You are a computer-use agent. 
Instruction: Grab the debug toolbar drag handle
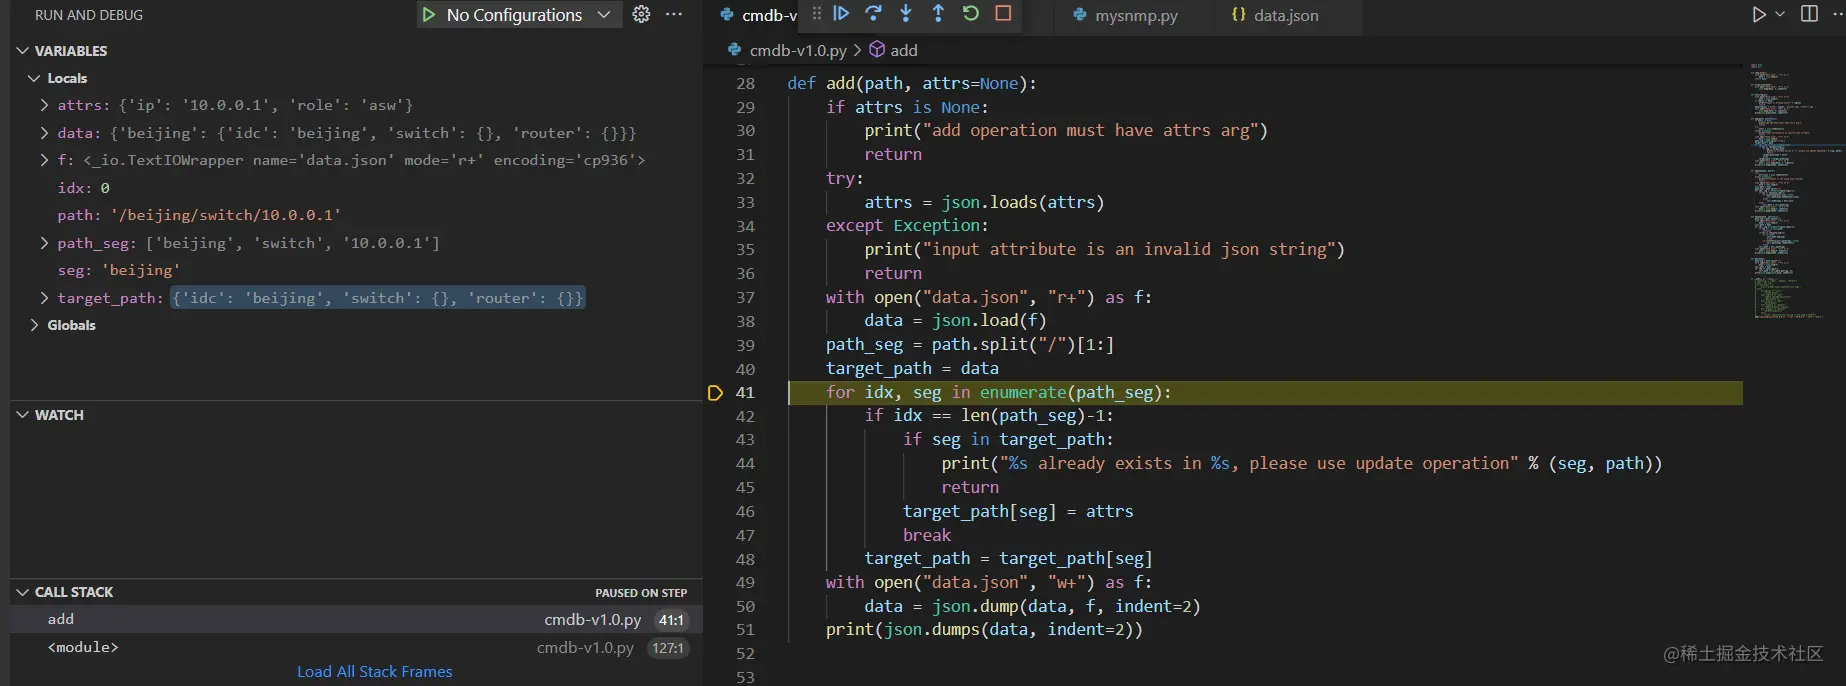click(x=817, y=13)
